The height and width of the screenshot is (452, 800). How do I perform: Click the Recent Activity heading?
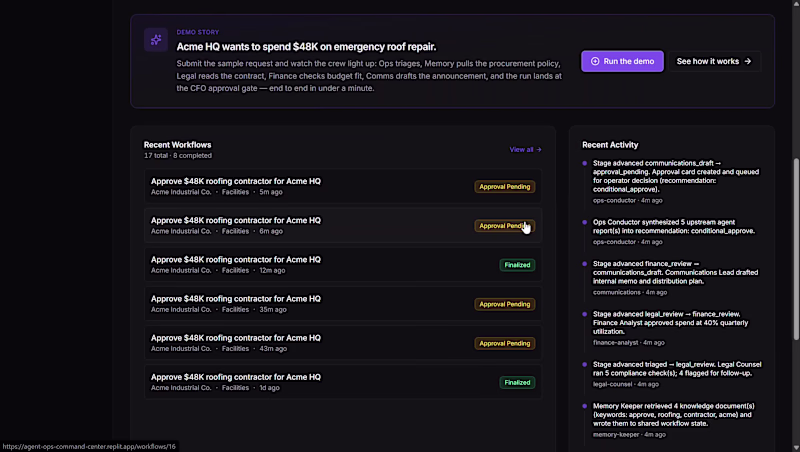(x=610, y=145)
